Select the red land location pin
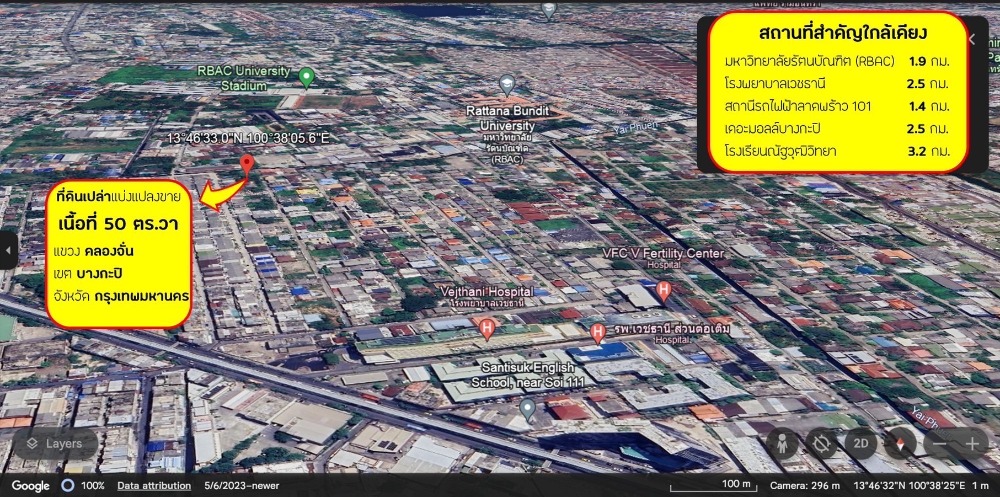Viewport: 1000px width, 497px height. (247, 164)
